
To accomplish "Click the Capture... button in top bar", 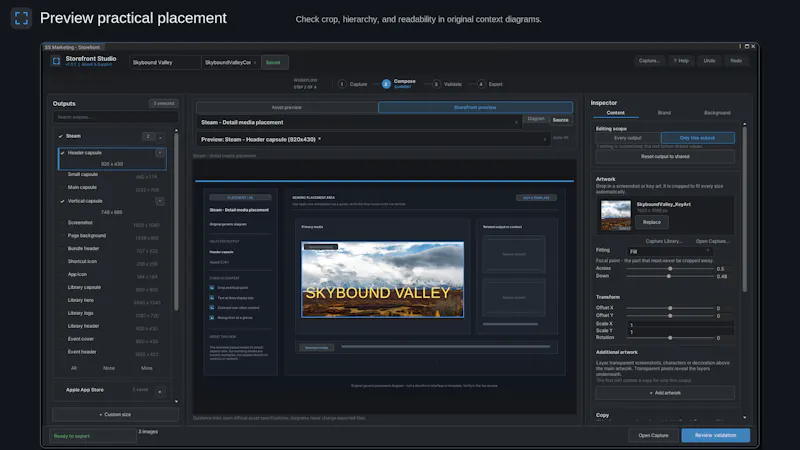I will pyautogui.click(x=649, y=61).
